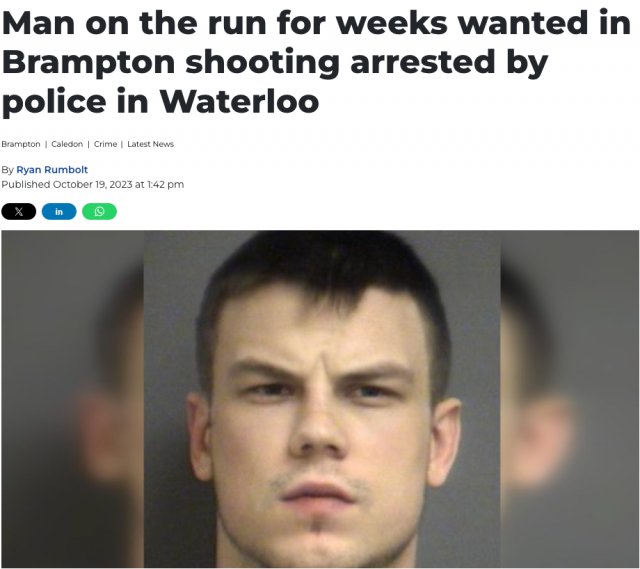Open the Caledon category link
The height and width of the screenshot is (569, 640).
[67, 144]
